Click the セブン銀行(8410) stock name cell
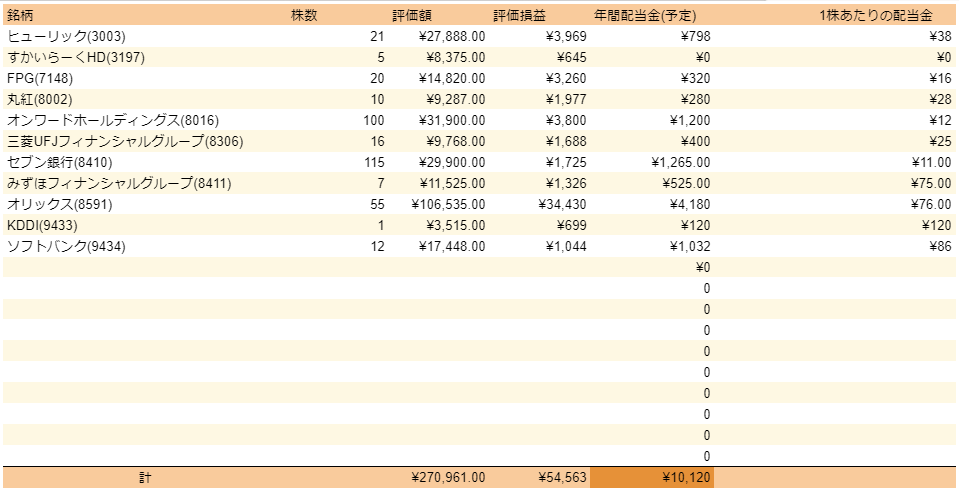Screen dimensions: 959x491 pyautogui.click(x=60, y=162)
